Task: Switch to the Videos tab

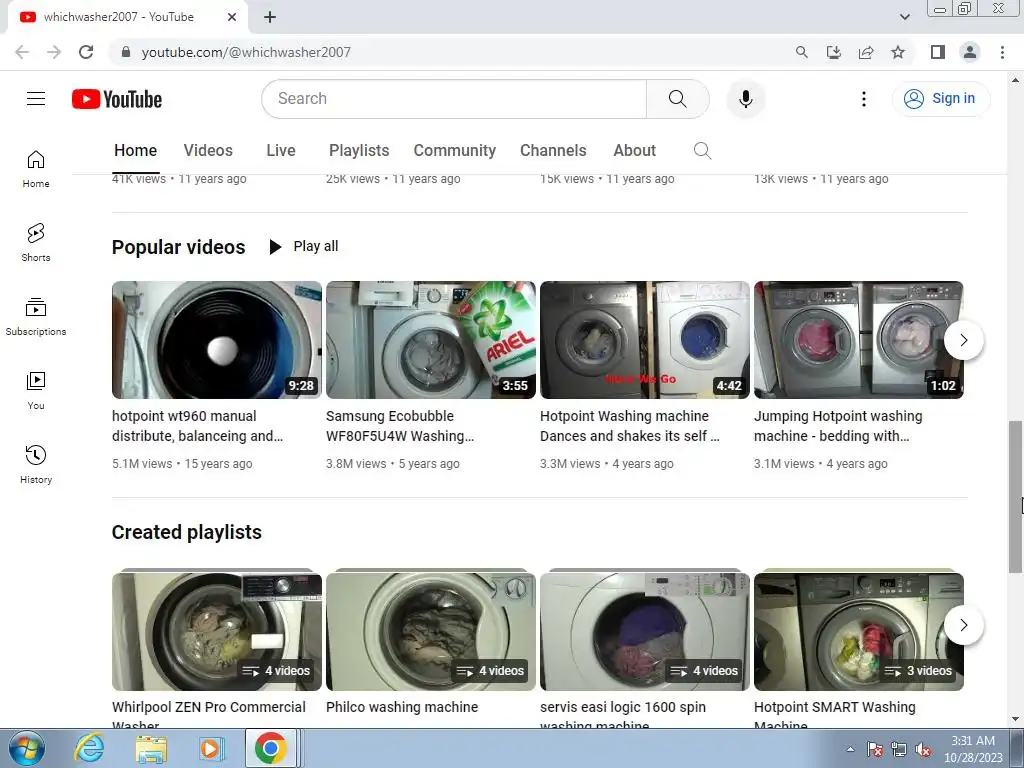Action: [208, 151]
